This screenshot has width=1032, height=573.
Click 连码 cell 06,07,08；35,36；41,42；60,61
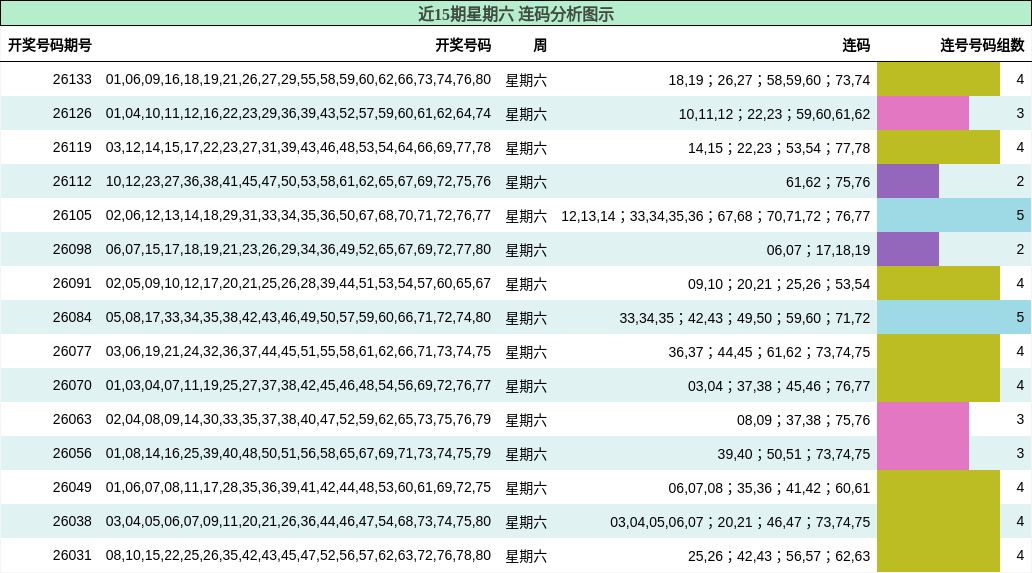point(769,488)
